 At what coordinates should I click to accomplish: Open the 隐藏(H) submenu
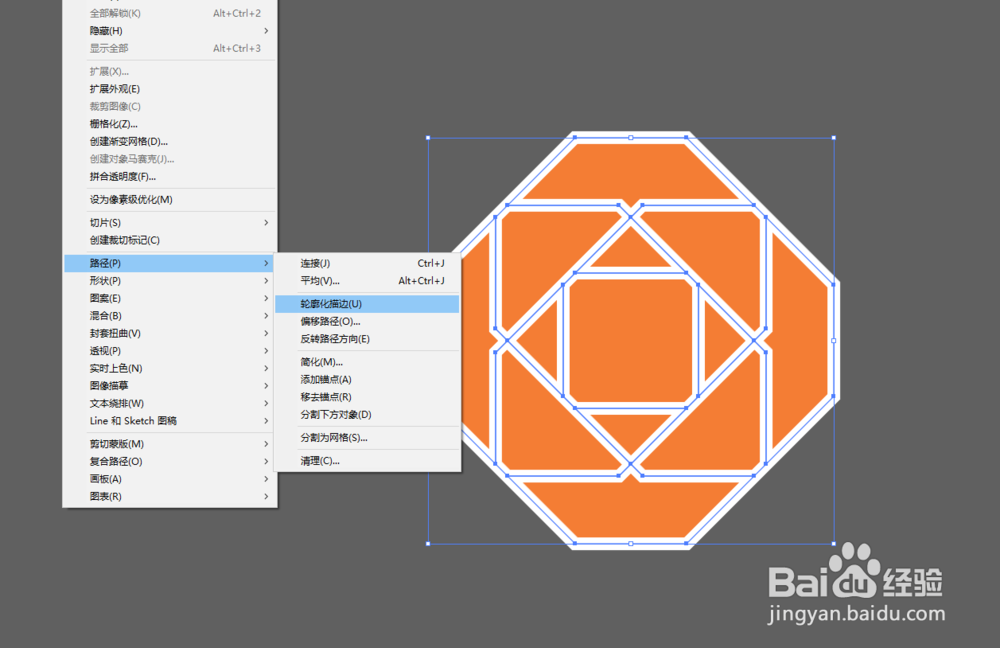pos(170,31)
